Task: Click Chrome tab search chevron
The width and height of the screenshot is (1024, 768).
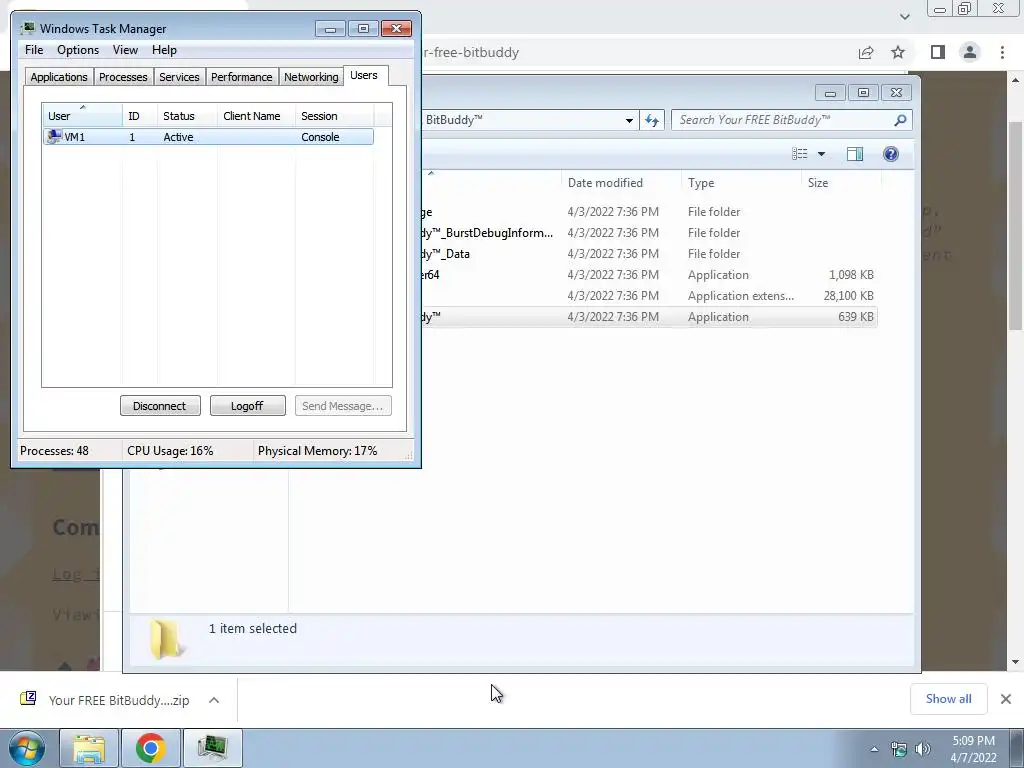Action: (x=904, y=16)
